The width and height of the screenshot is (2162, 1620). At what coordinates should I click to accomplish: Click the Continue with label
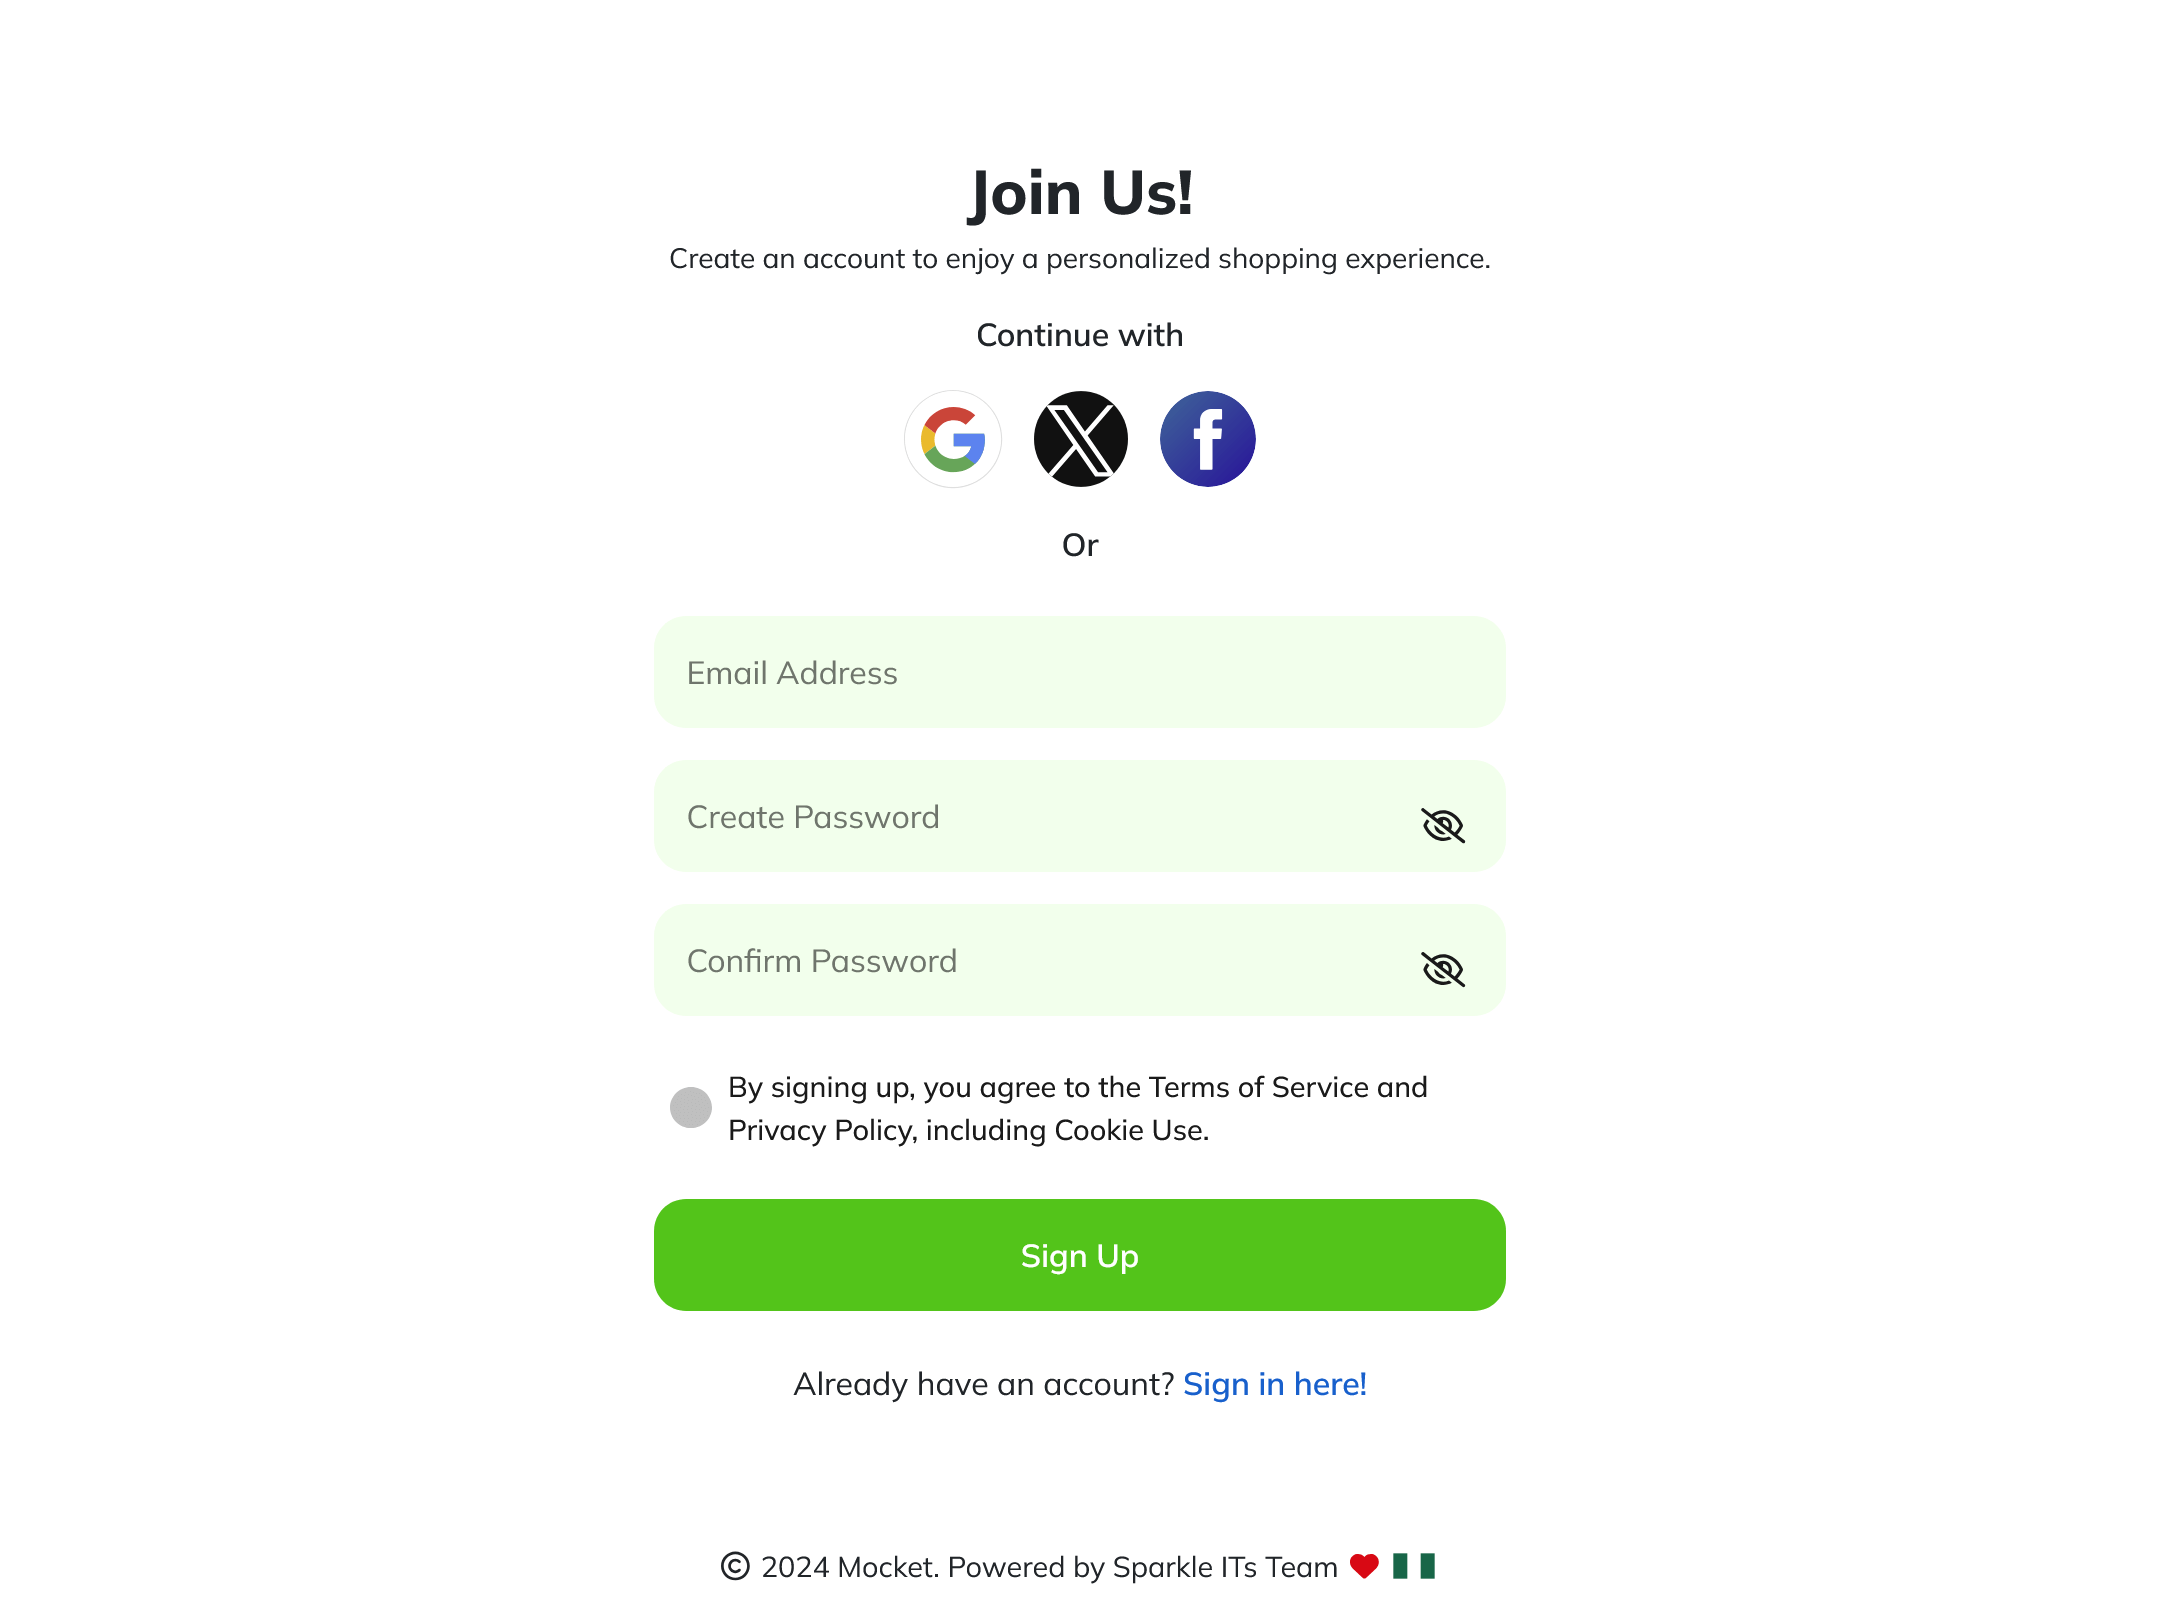(x=1080, y=334)
